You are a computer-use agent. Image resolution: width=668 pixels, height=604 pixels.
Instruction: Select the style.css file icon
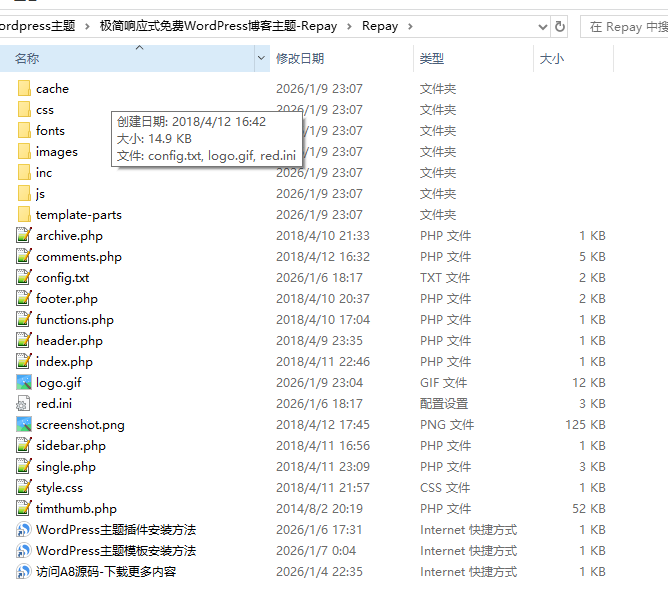pos(24,488)
